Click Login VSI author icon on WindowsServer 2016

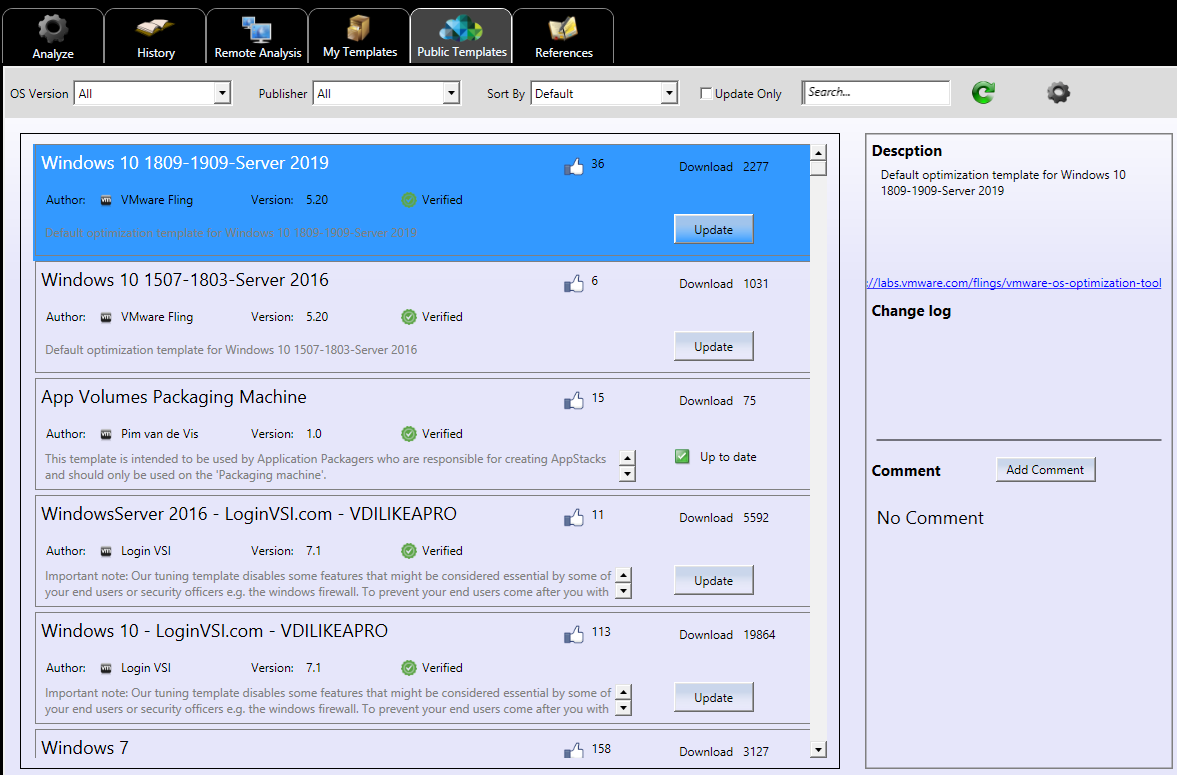[x=106, y=551]
